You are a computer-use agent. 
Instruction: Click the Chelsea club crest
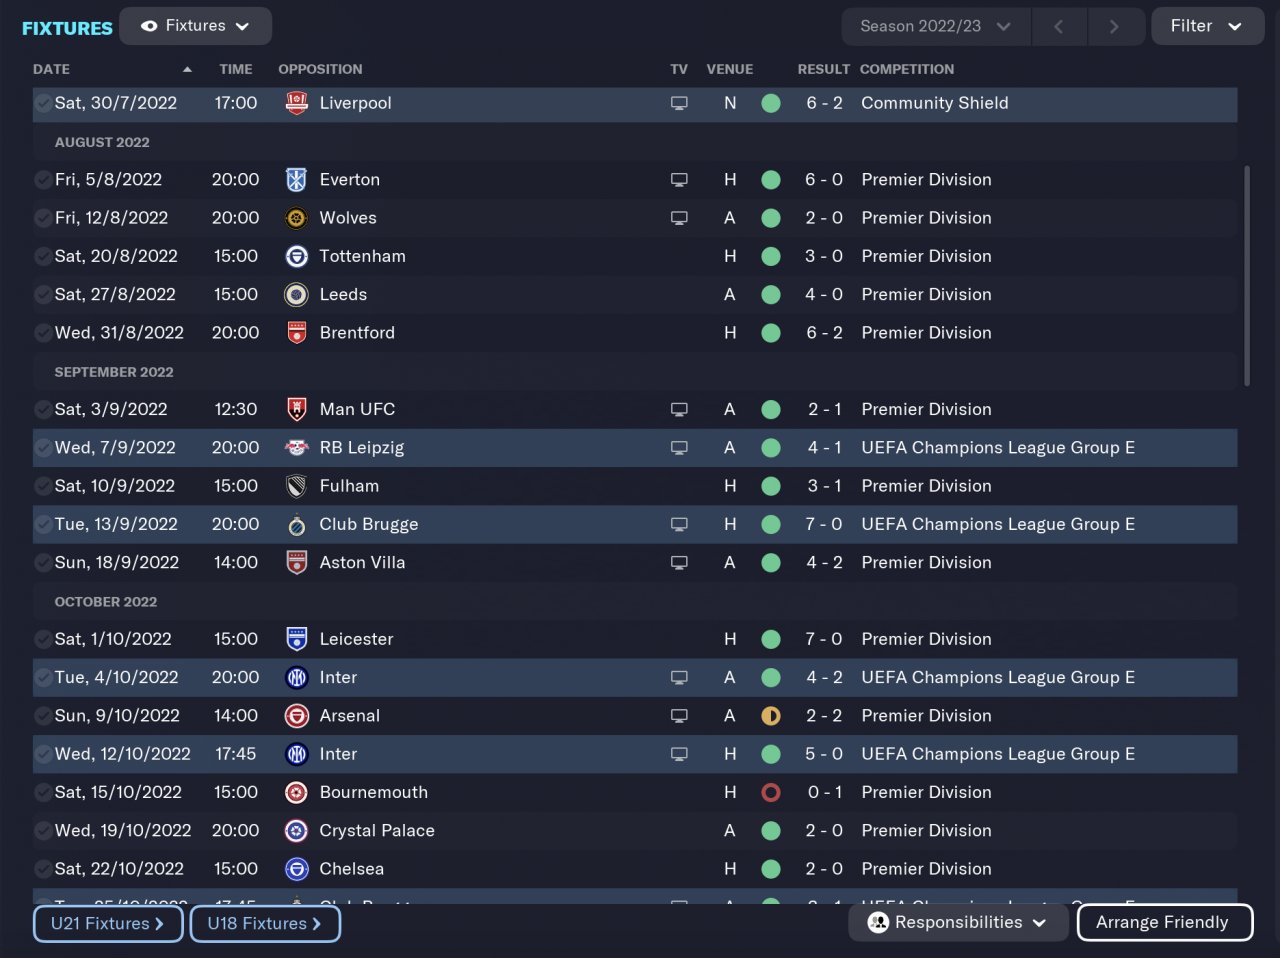tap(296, 869)
